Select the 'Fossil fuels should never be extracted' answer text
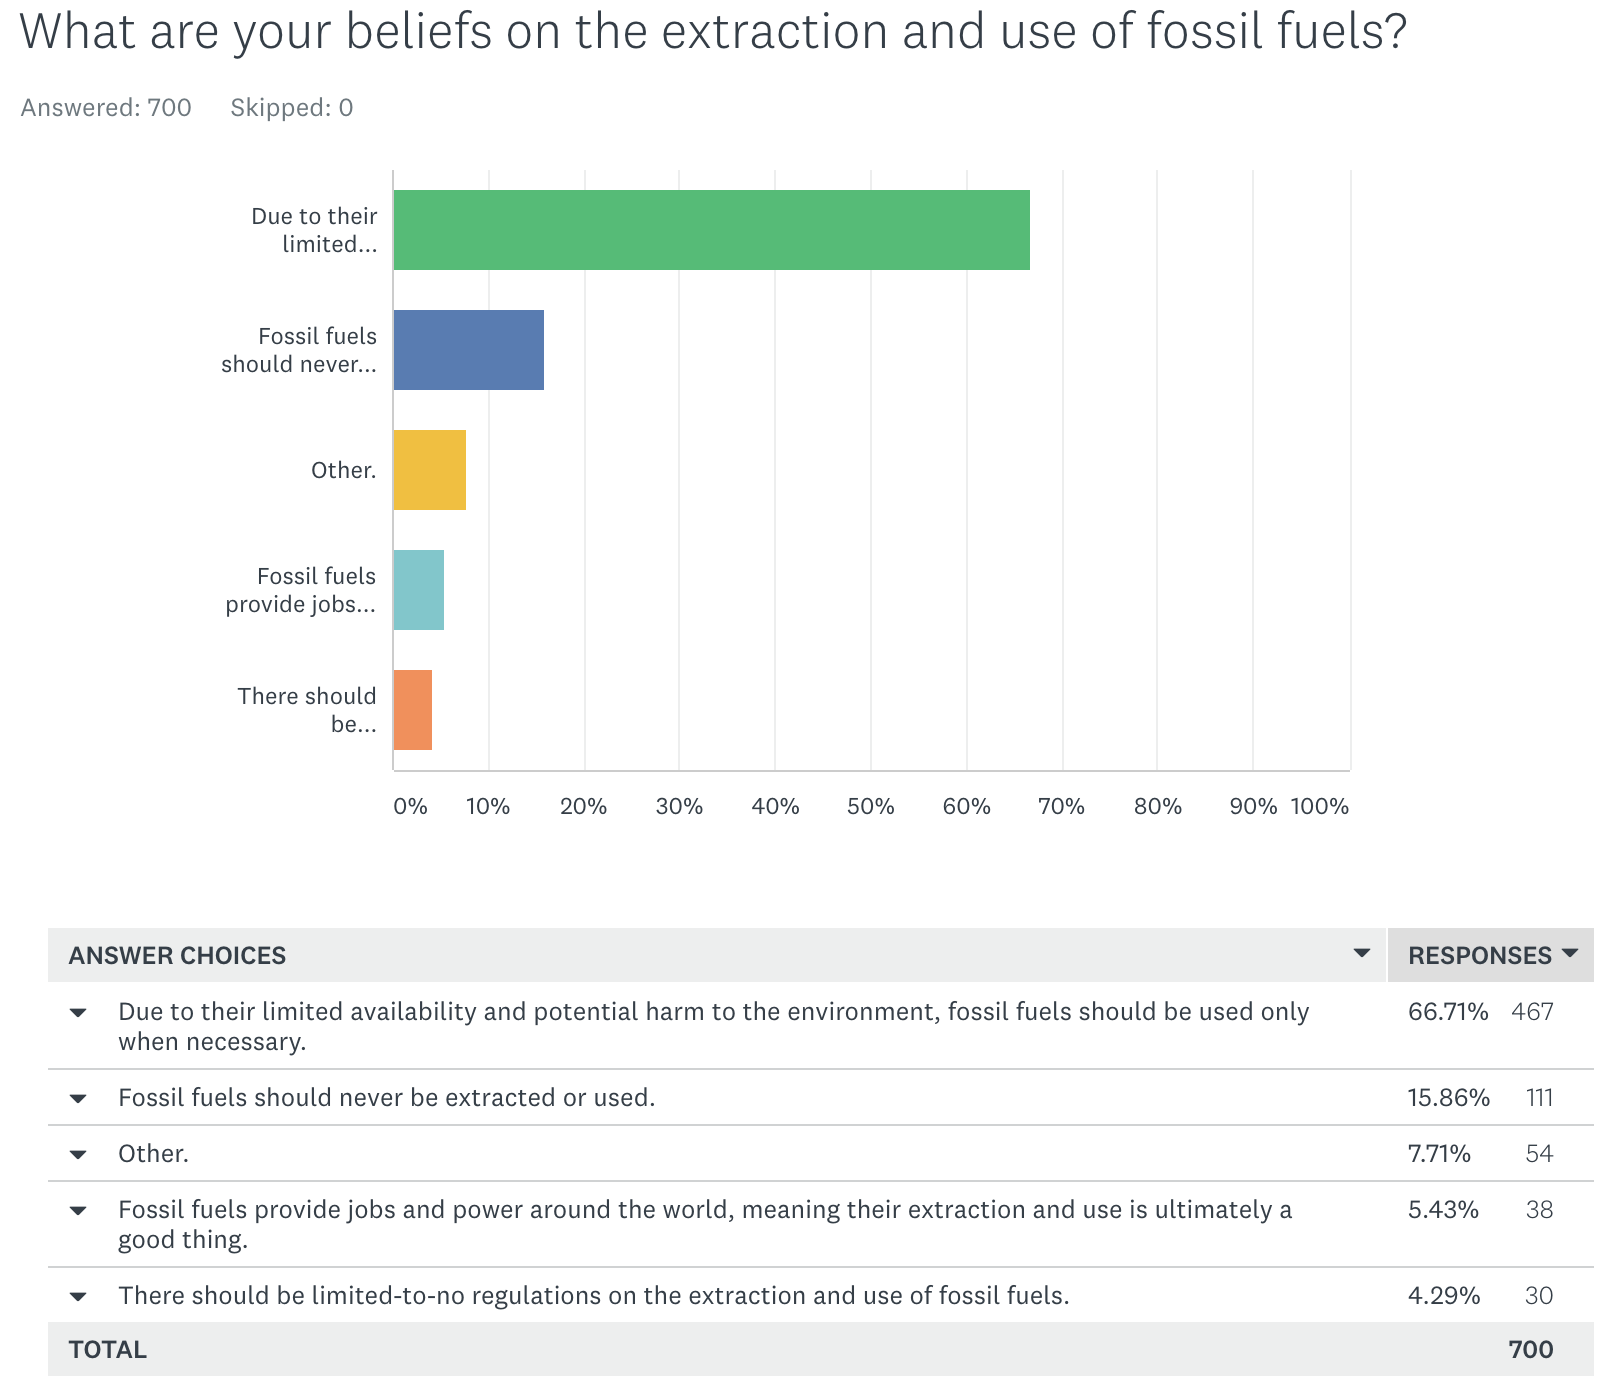 (386, 1098)
